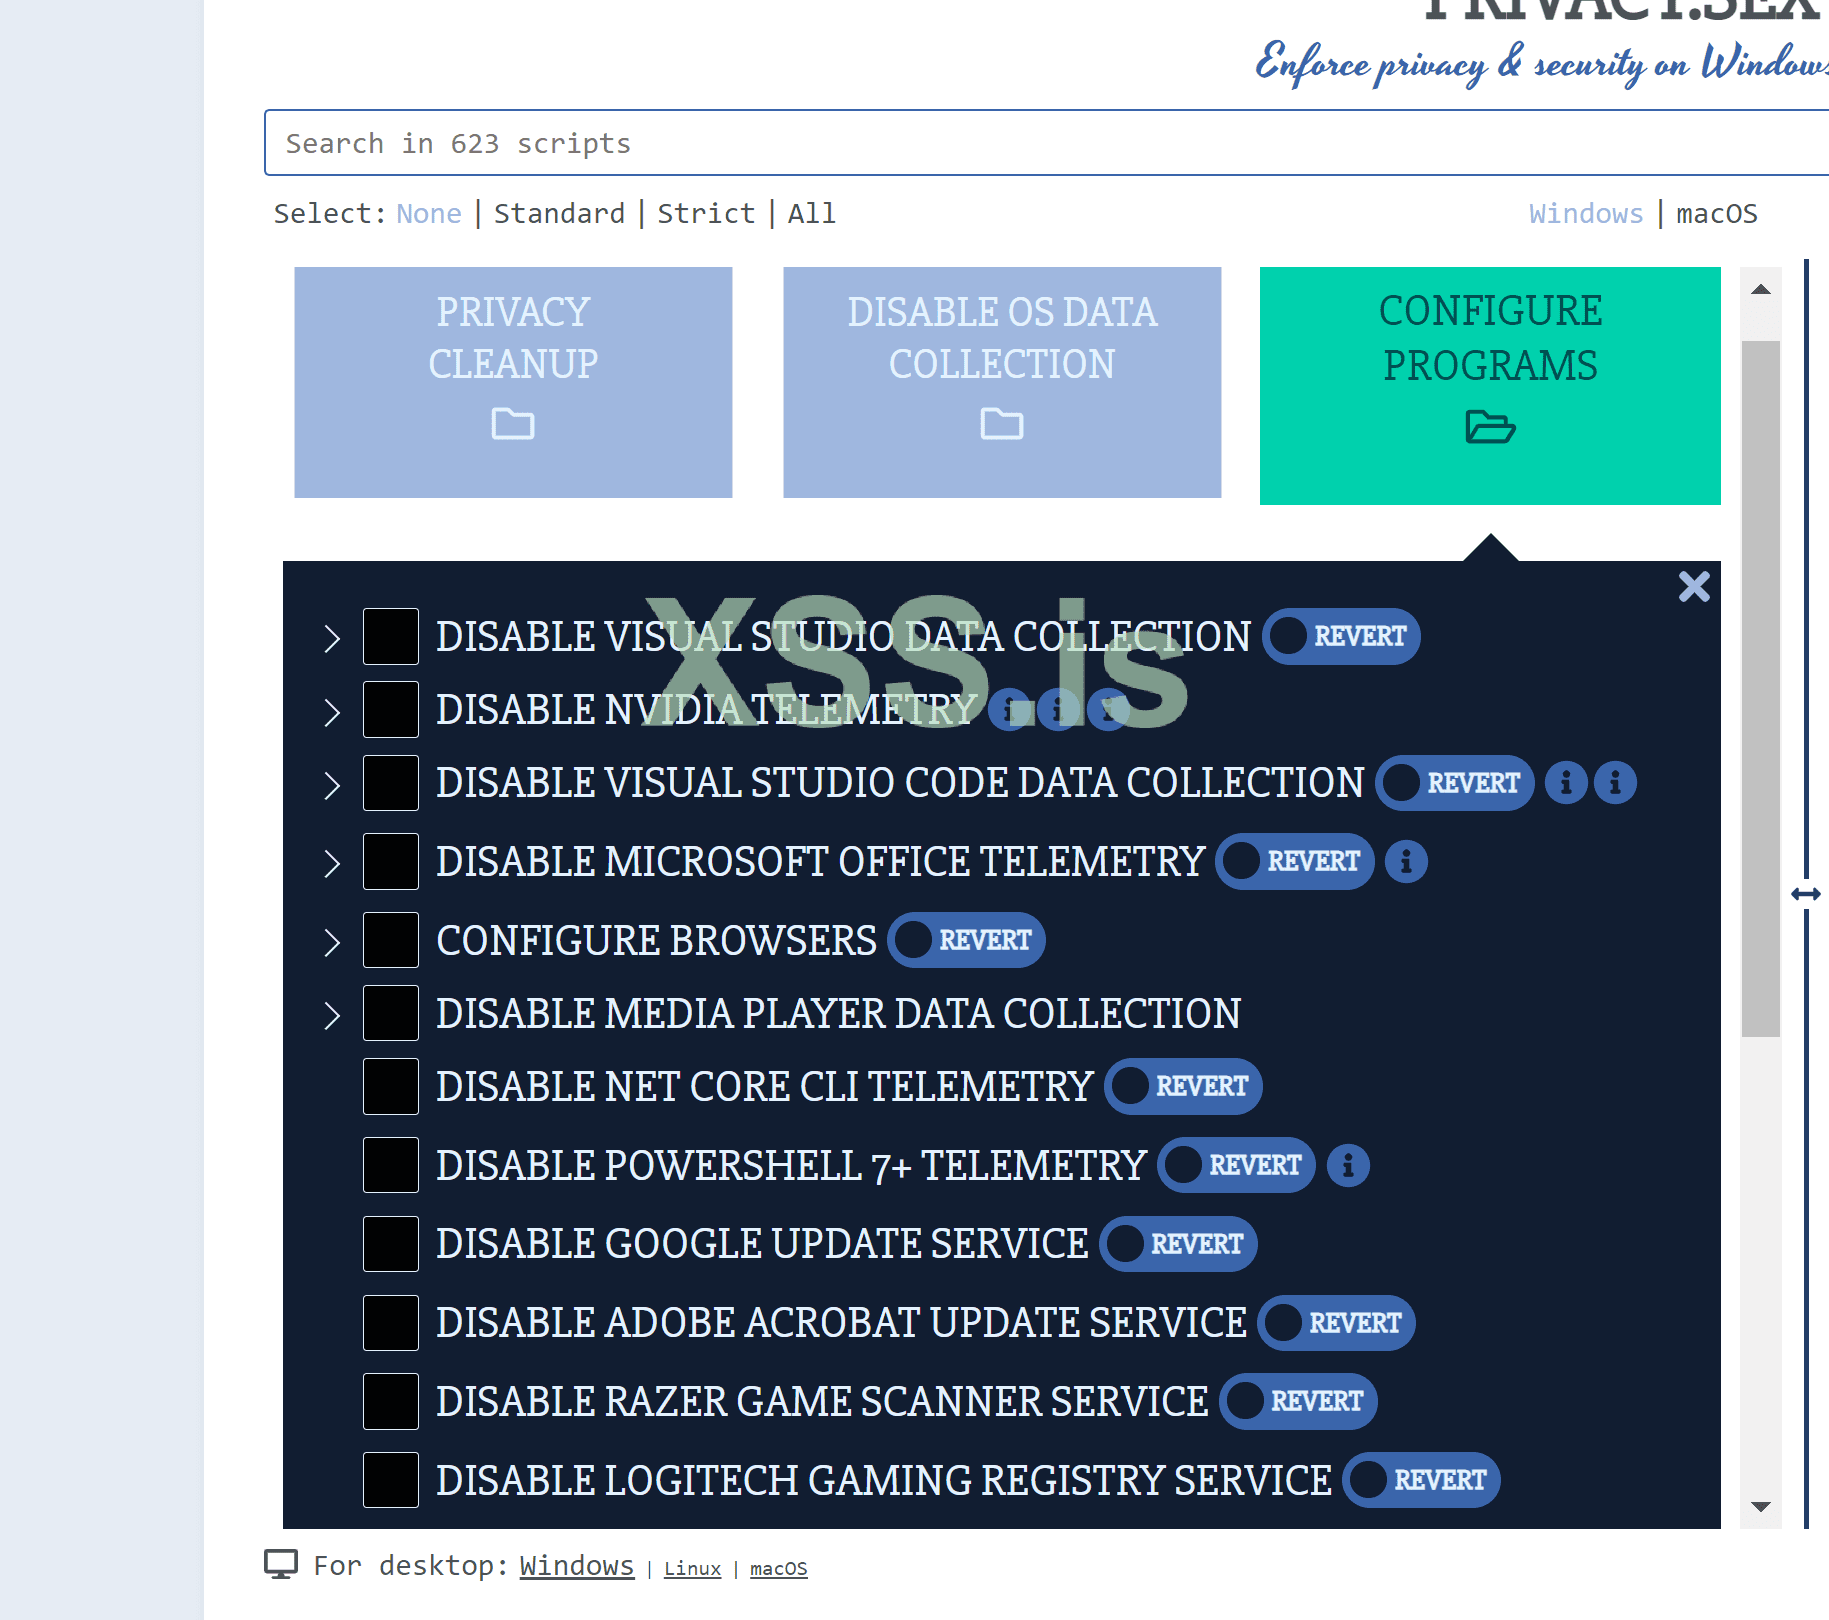Expand Configure Browsers node

point(332,943)
